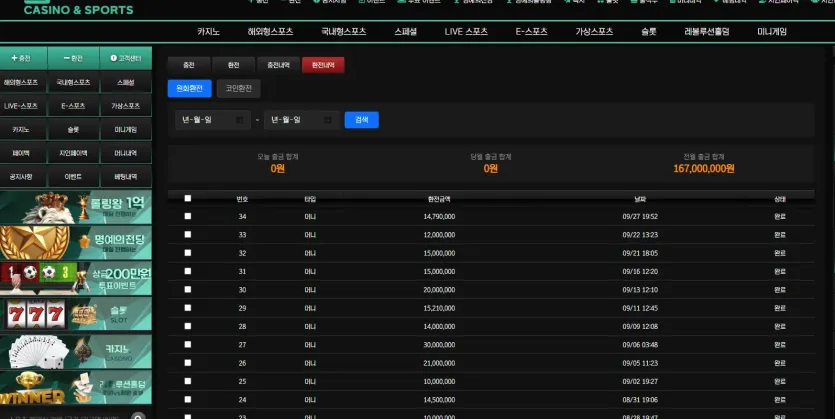Open the 777 슬롯 SLOT banner
Image resolution: width=835 pixels, height=419 pixels.
[x=76, y=314]
